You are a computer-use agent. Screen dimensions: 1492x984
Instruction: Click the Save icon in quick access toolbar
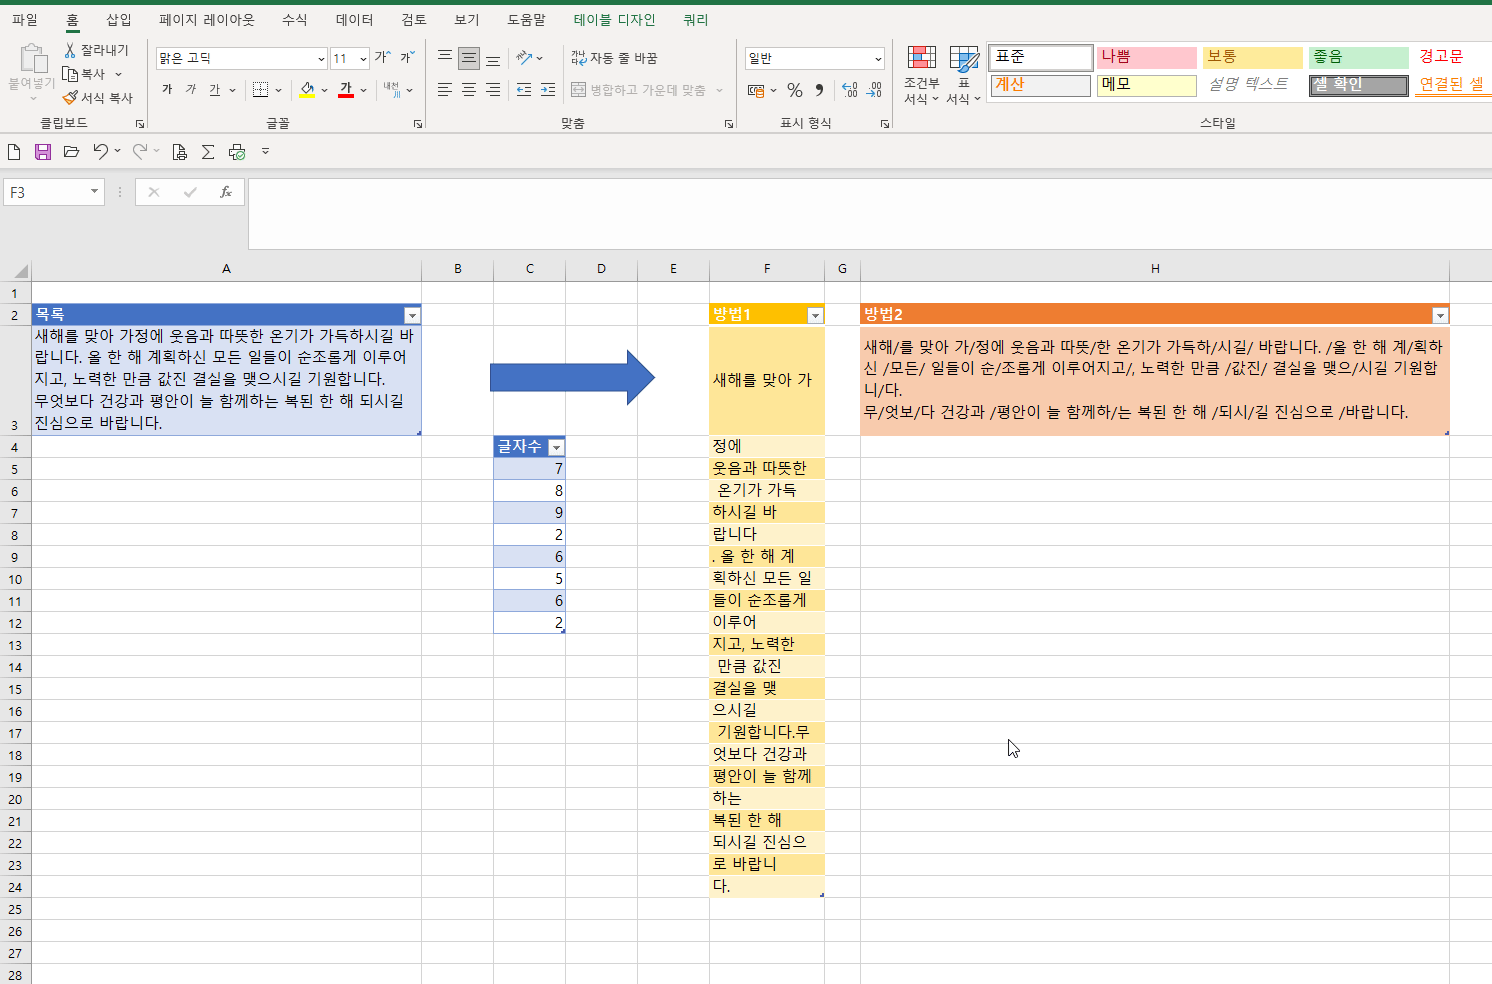click(43, 152)
